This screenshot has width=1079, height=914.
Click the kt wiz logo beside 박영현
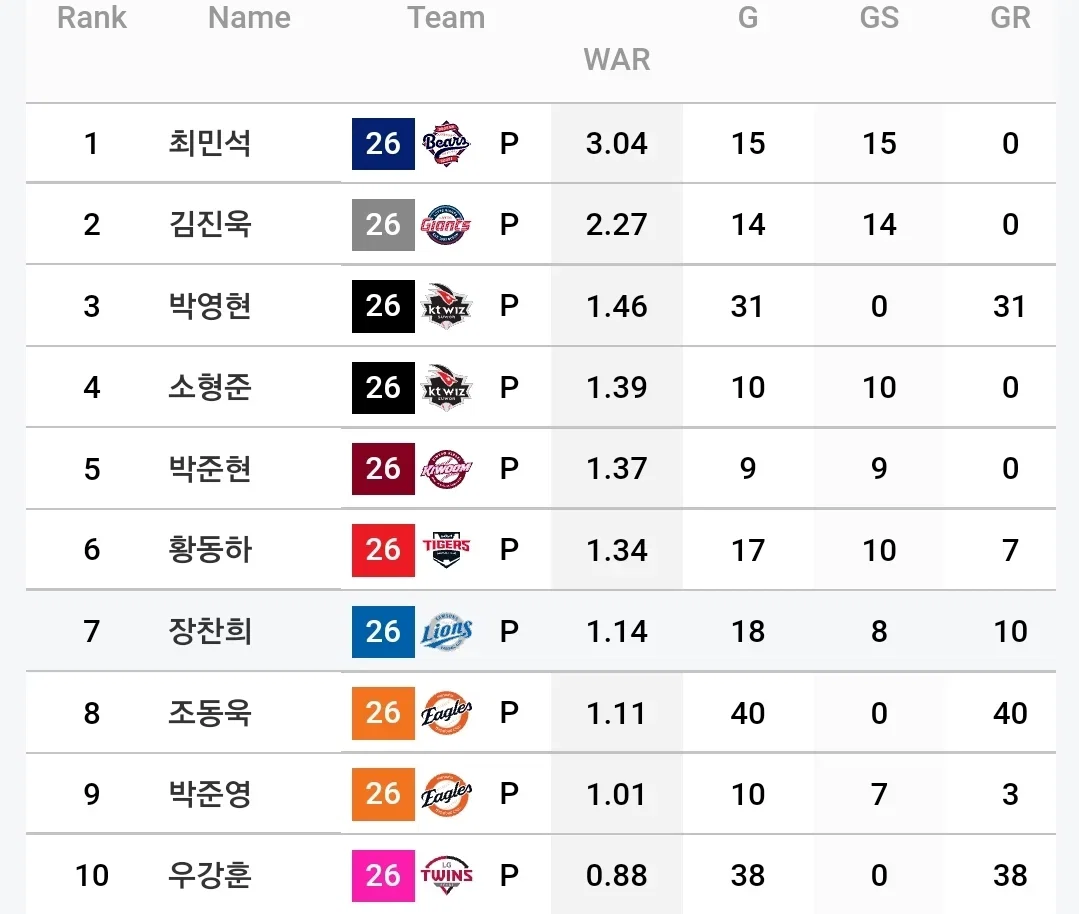(x=446, y=306)
